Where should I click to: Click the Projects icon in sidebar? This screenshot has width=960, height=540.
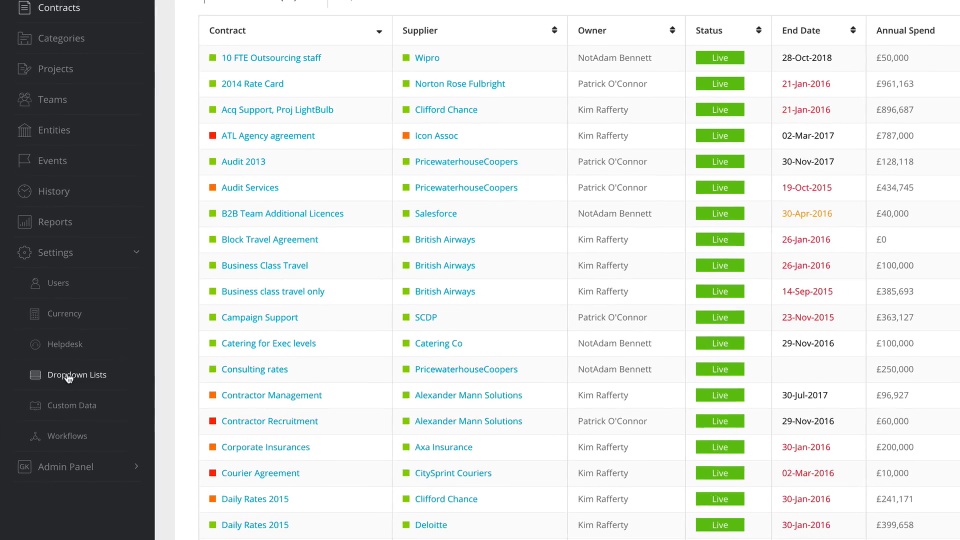[24, 69]
